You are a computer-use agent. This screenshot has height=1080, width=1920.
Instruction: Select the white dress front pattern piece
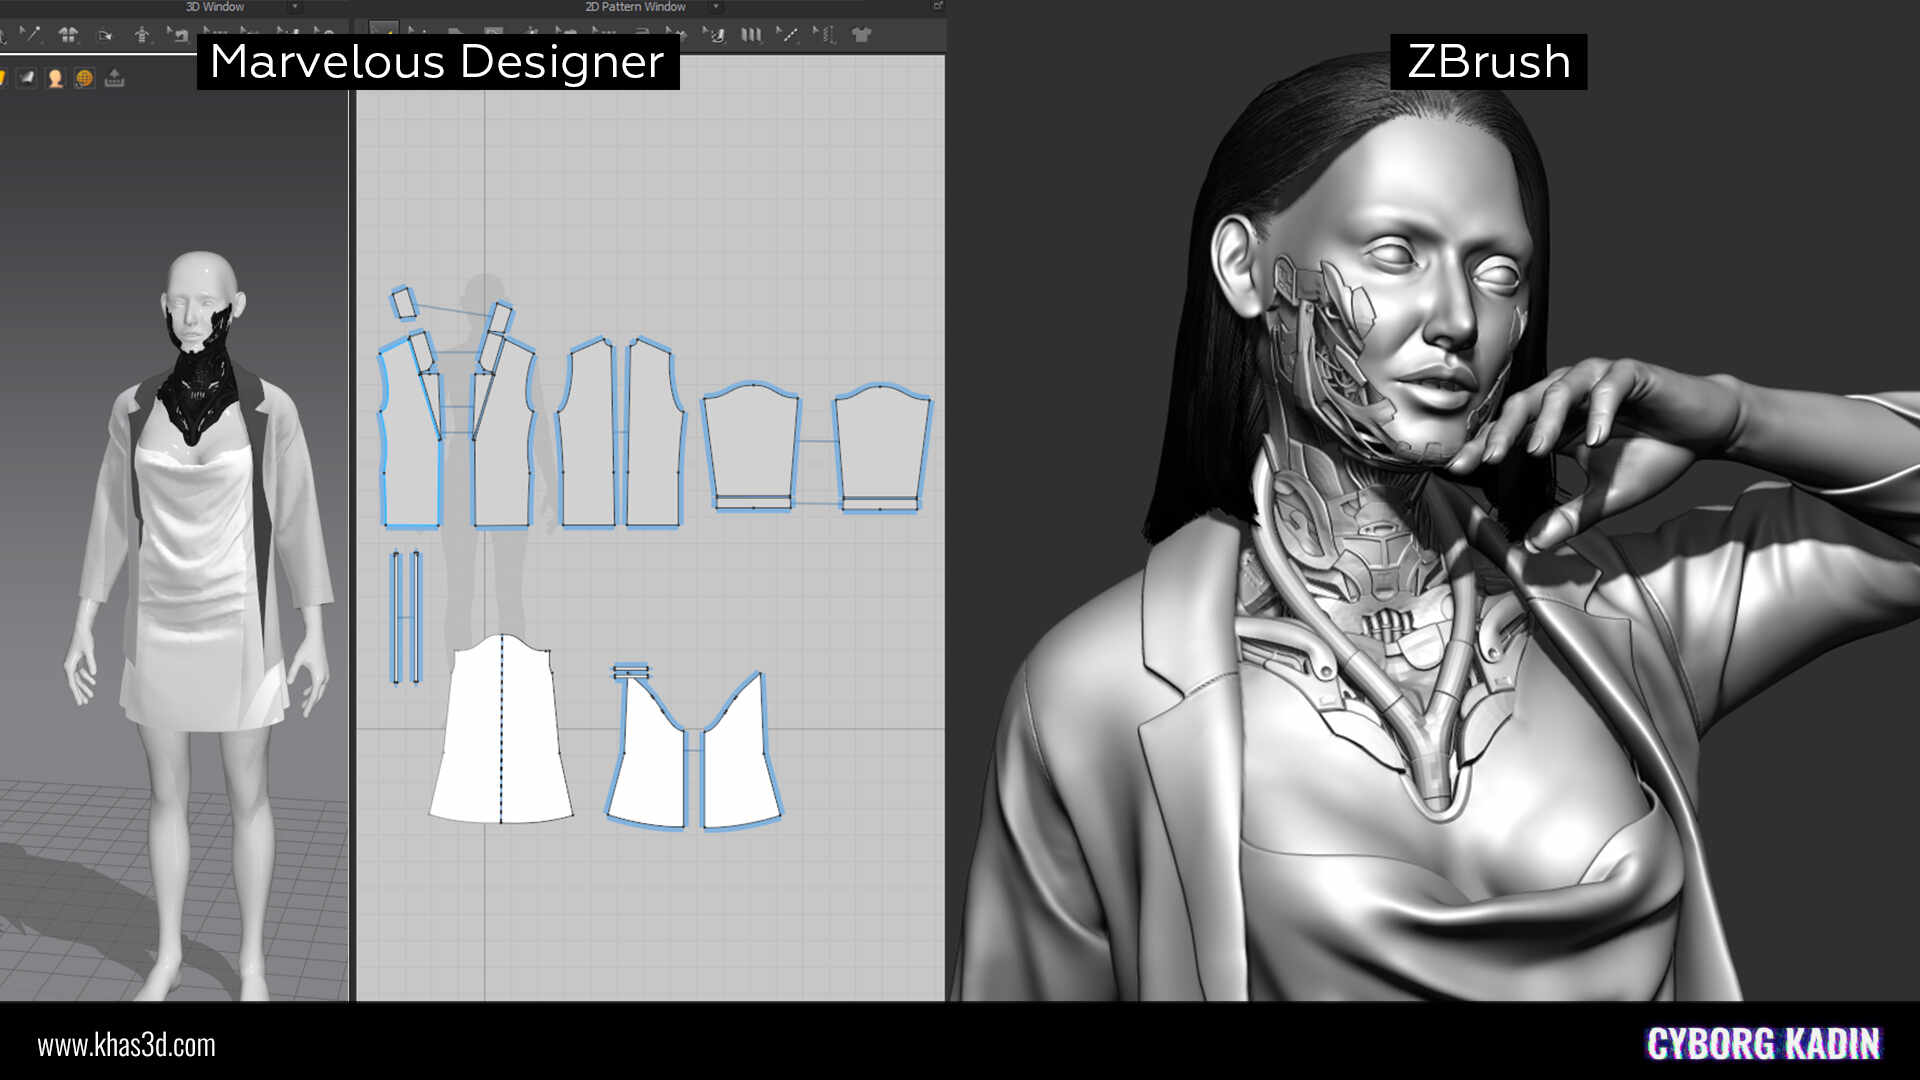pyautogui.click(x=501, y=730)
